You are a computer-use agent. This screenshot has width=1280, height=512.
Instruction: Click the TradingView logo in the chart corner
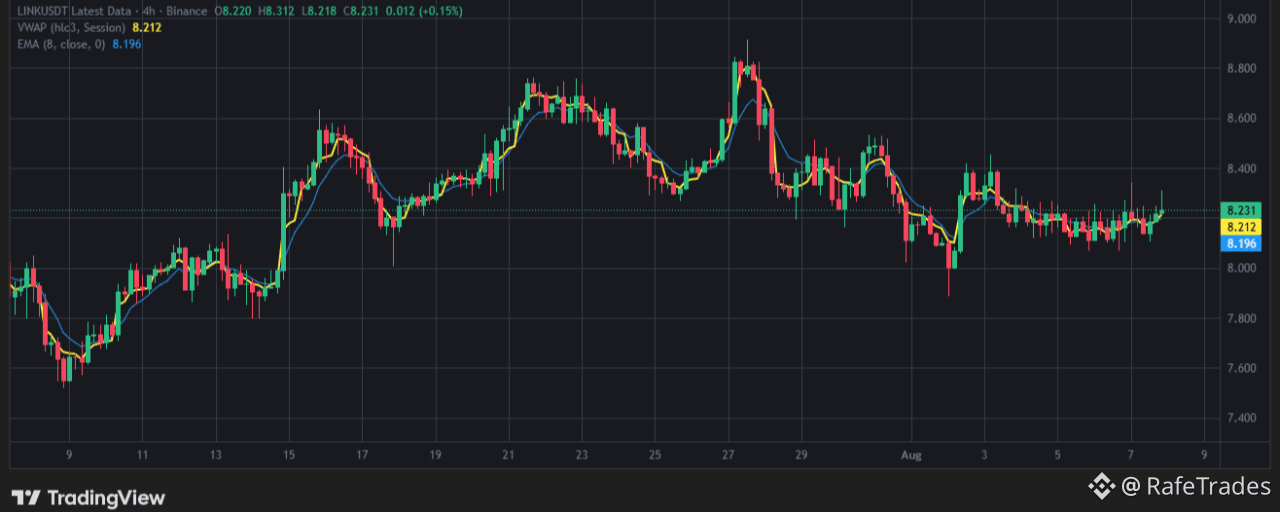coord(88,498)
